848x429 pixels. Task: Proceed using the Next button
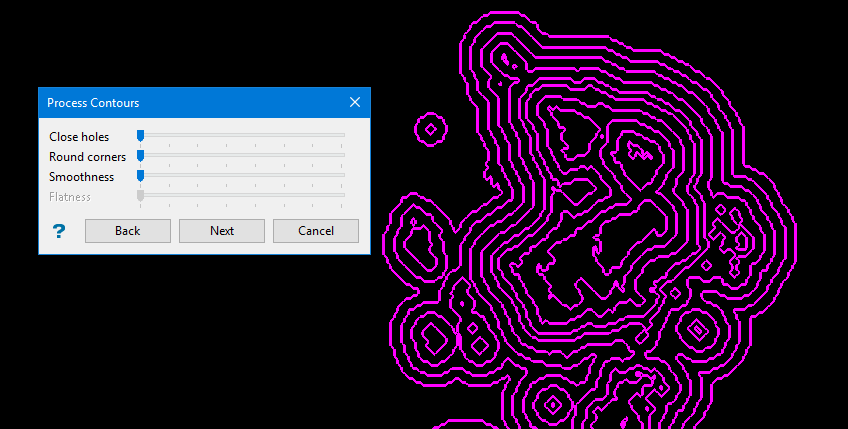[222, 231]
